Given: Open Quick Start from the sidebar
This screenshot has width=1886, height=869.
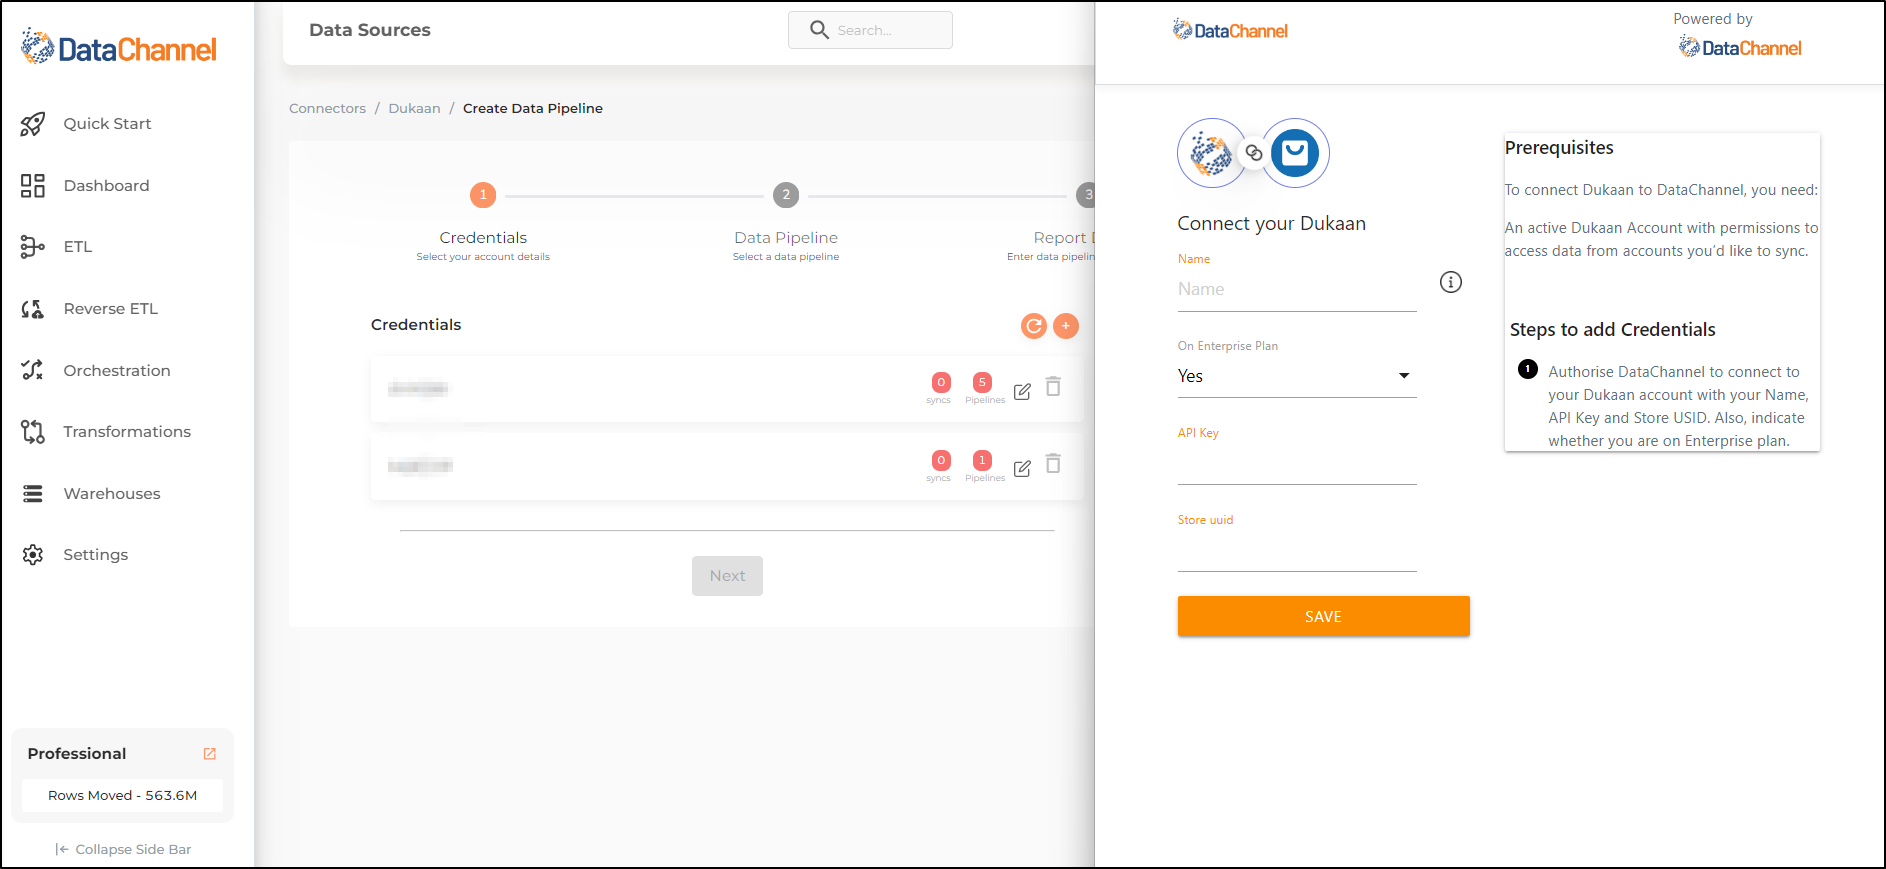Looking at the screenshot, I should [x=107, y=124].
